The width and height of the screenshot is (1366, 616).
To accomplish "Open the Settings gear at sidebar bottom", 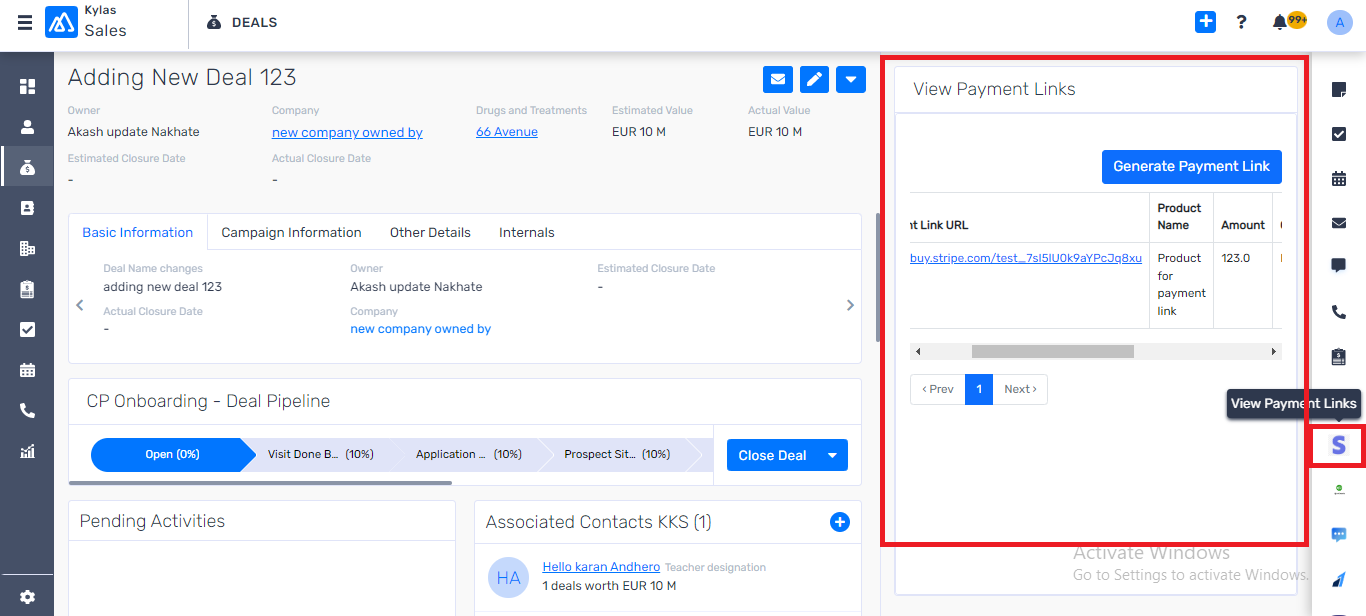I will pyautogui.click(x=27, y=593).
